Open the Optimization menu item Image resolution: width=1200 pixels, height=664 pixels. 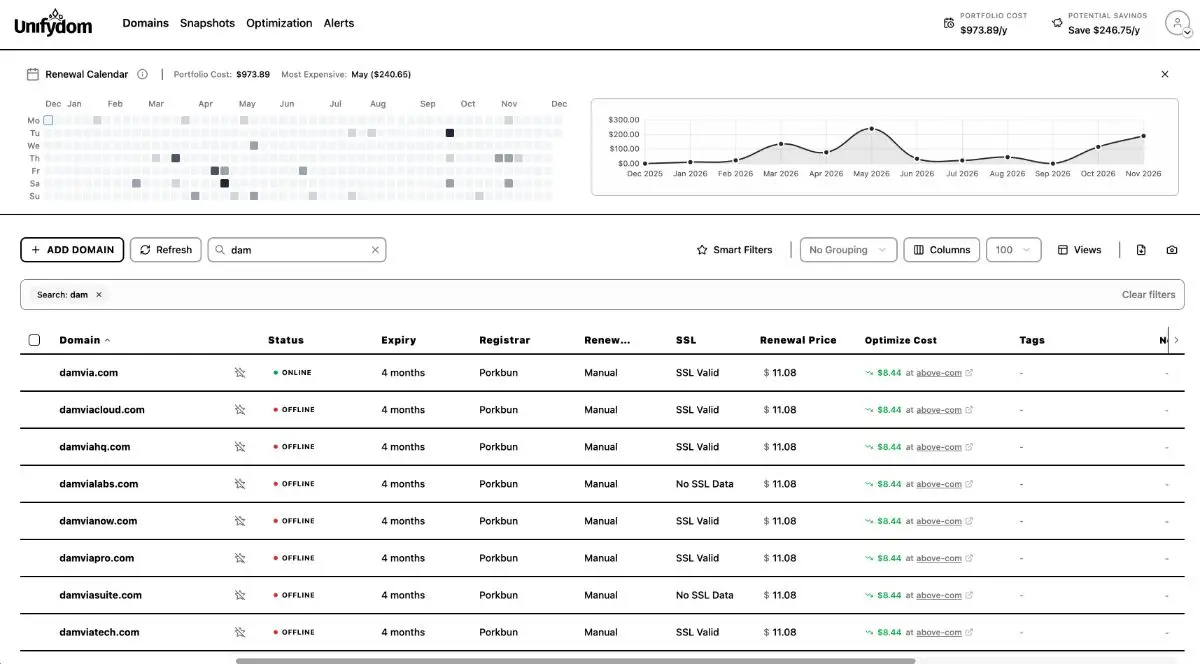pyautogui.click(x=279, y=22)
